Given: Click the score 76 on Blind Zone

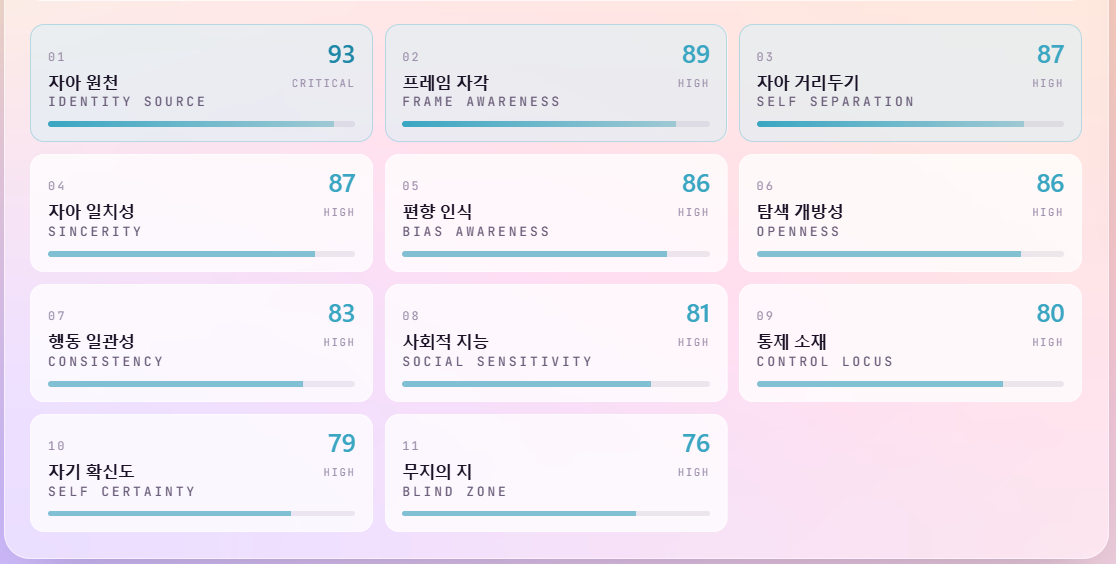Looking at the screenshot, I should point(695,444).
